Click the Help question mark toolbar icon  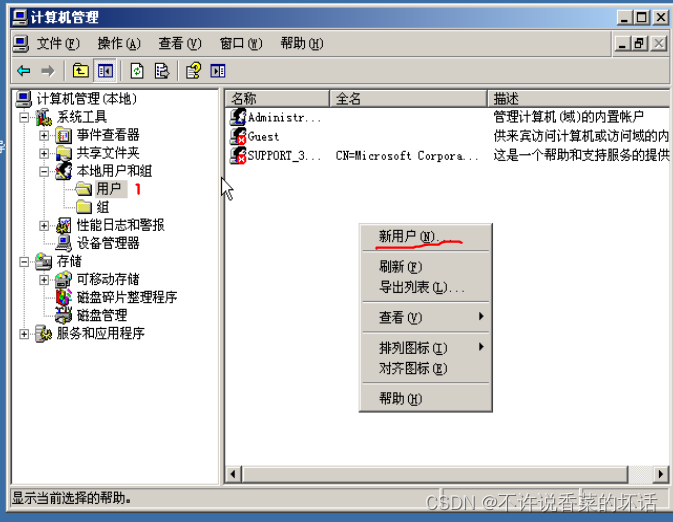pos(194,70)
